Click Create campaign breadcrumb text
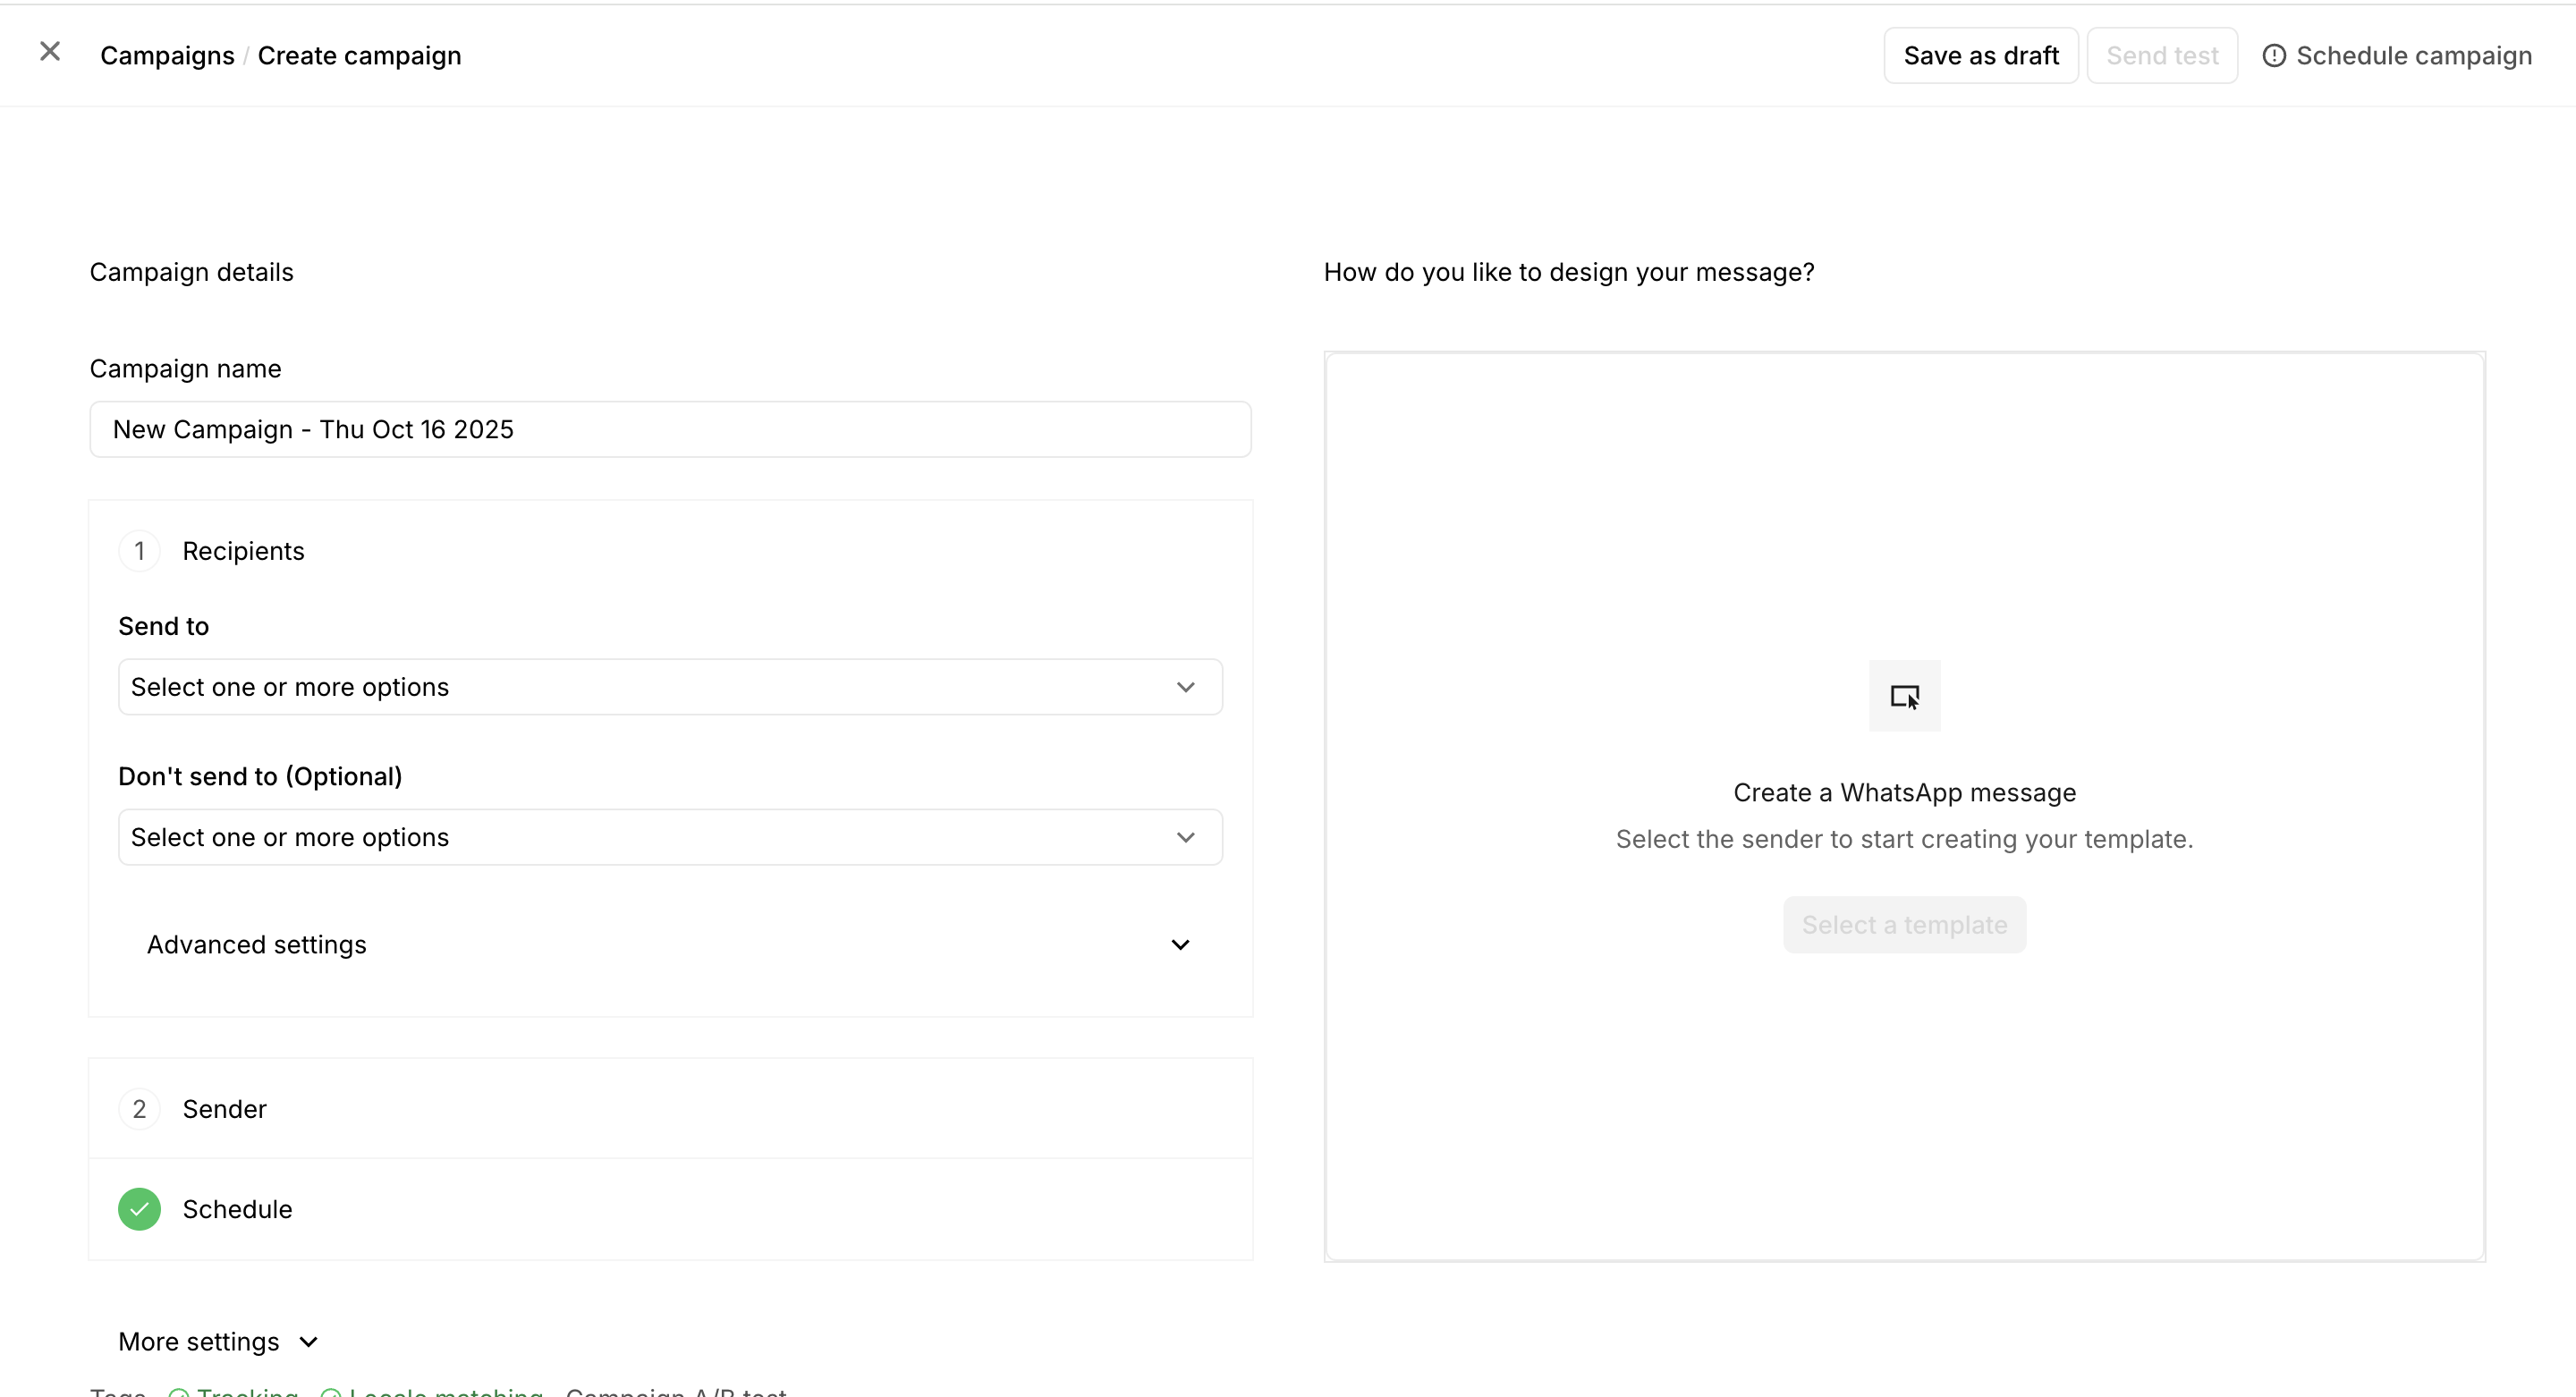This screenshot has height=1397, width=2576. pos(359,56)
